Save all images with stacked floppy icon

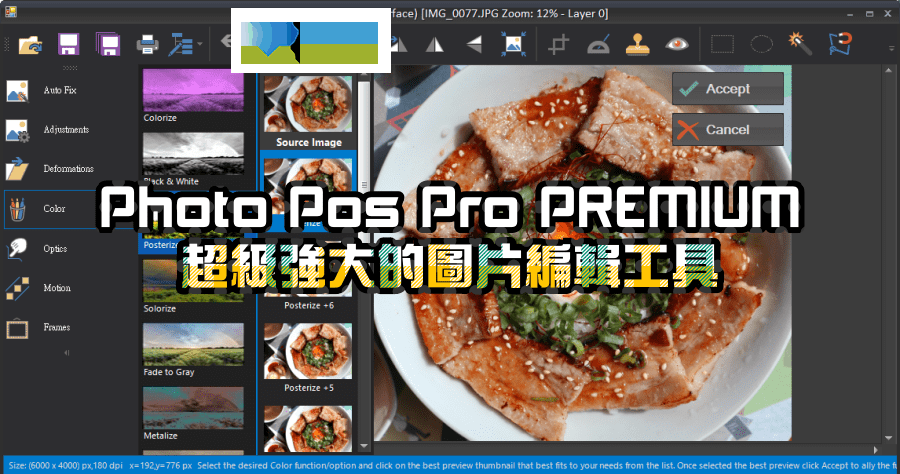pyautogui.click(x=108, y=44)
